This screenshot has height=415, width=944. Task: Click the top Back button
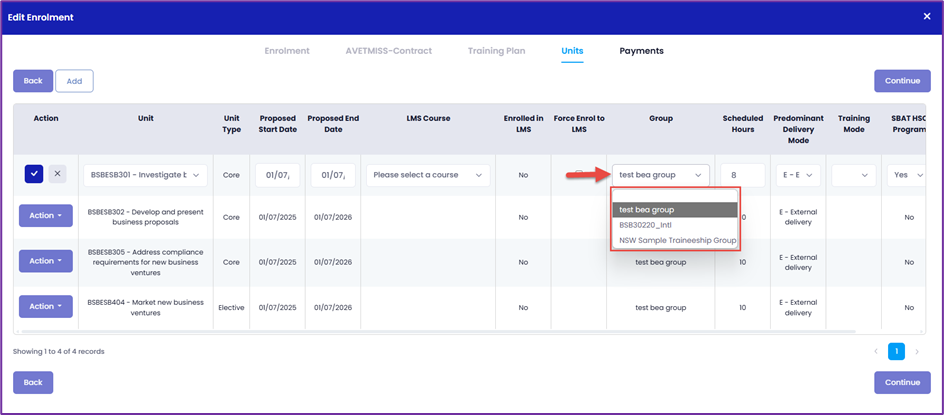pos(33,81)
